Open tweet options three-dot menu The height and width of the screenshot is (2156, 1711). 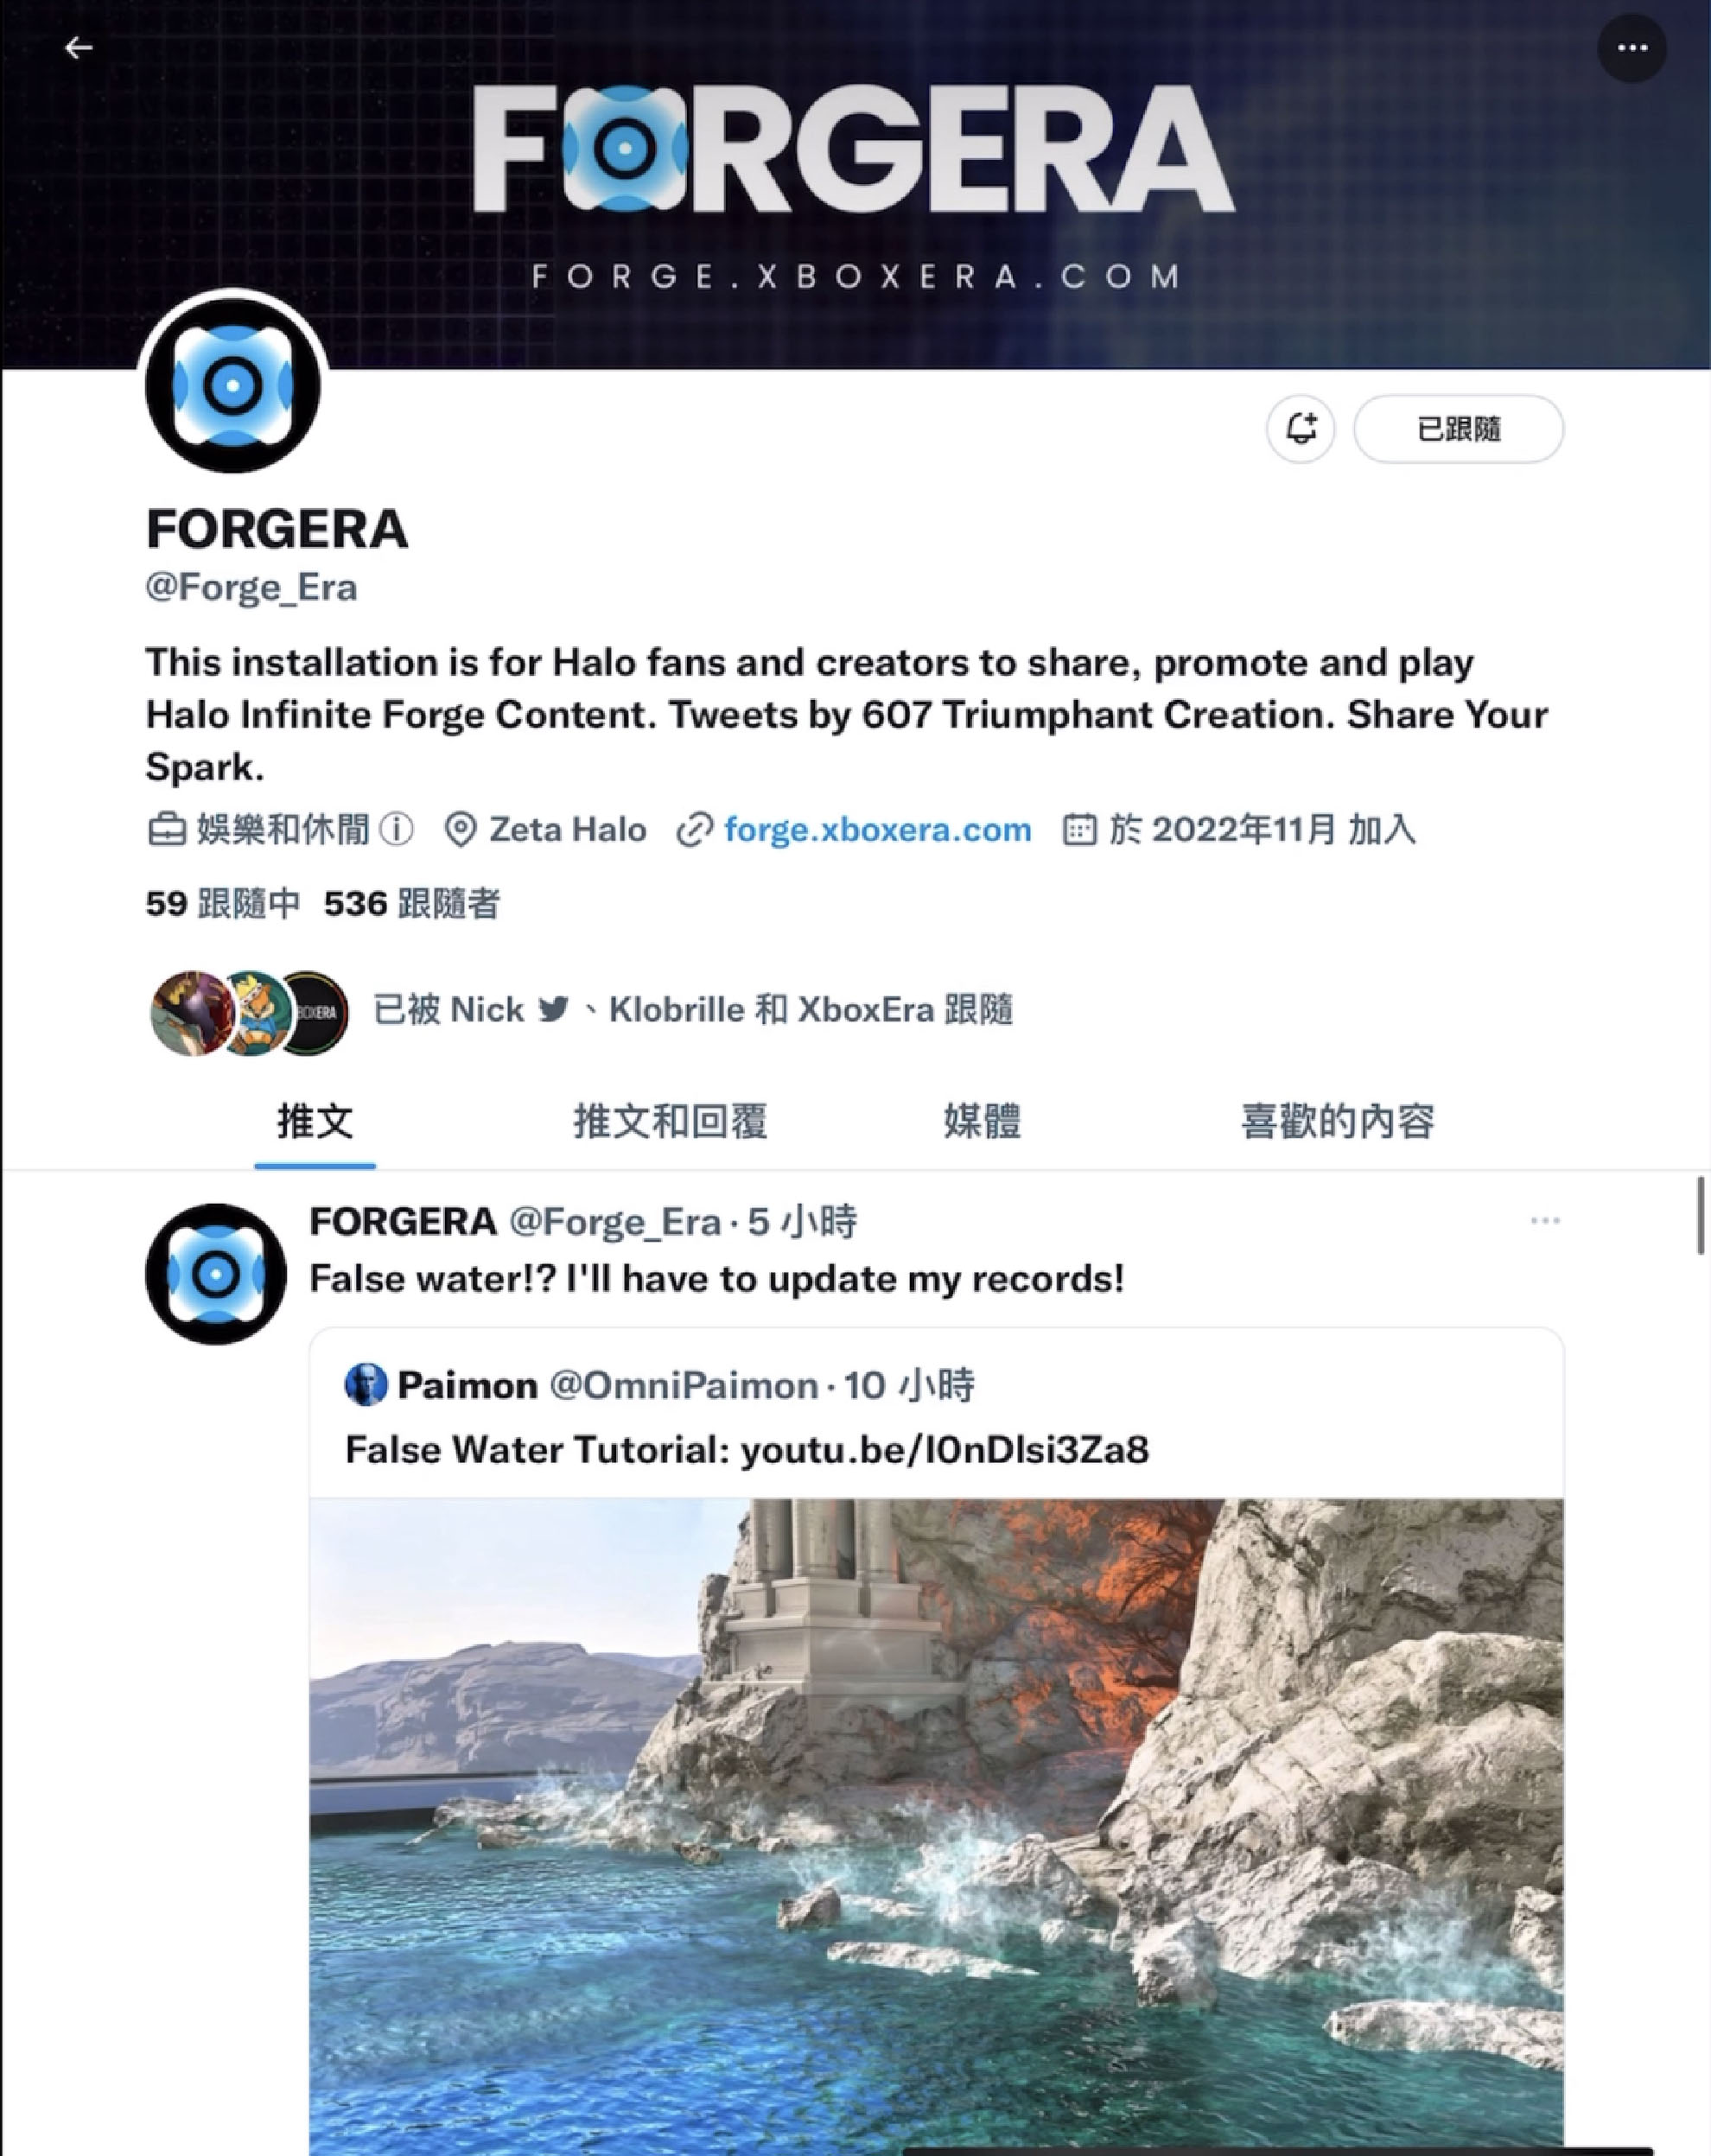(x=1545, y=1220)
